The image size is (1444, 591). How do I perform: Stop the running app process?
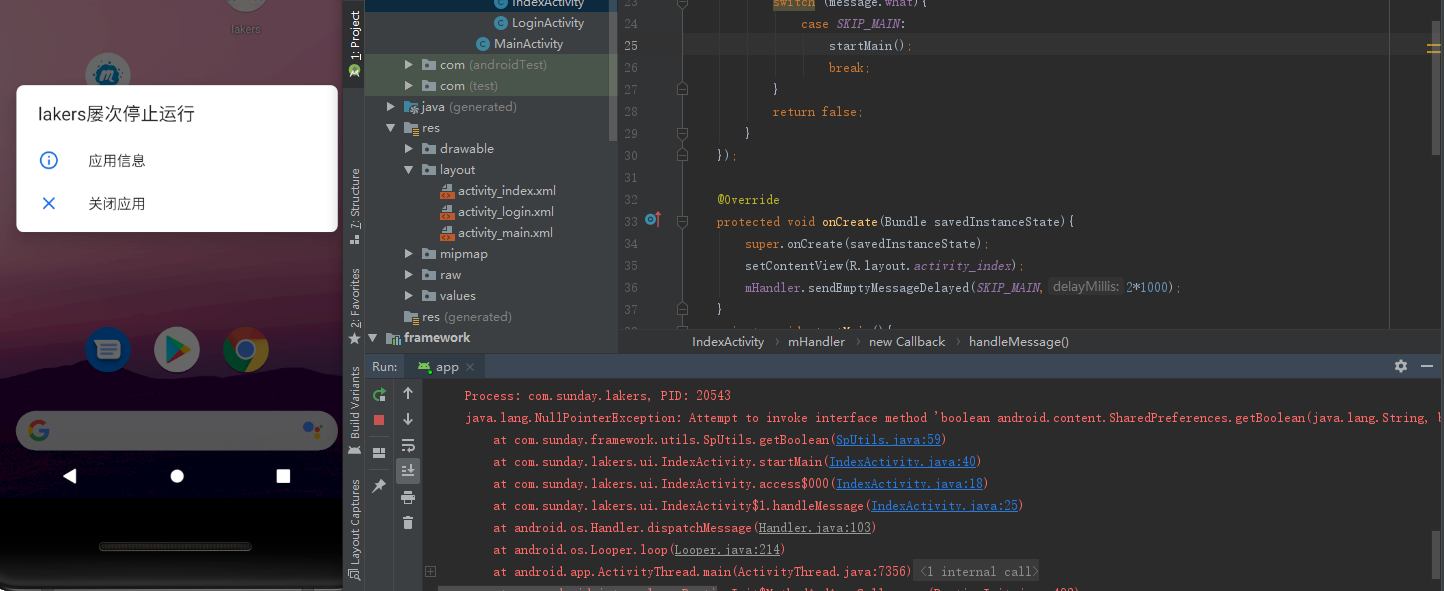(x=379, y=420)
